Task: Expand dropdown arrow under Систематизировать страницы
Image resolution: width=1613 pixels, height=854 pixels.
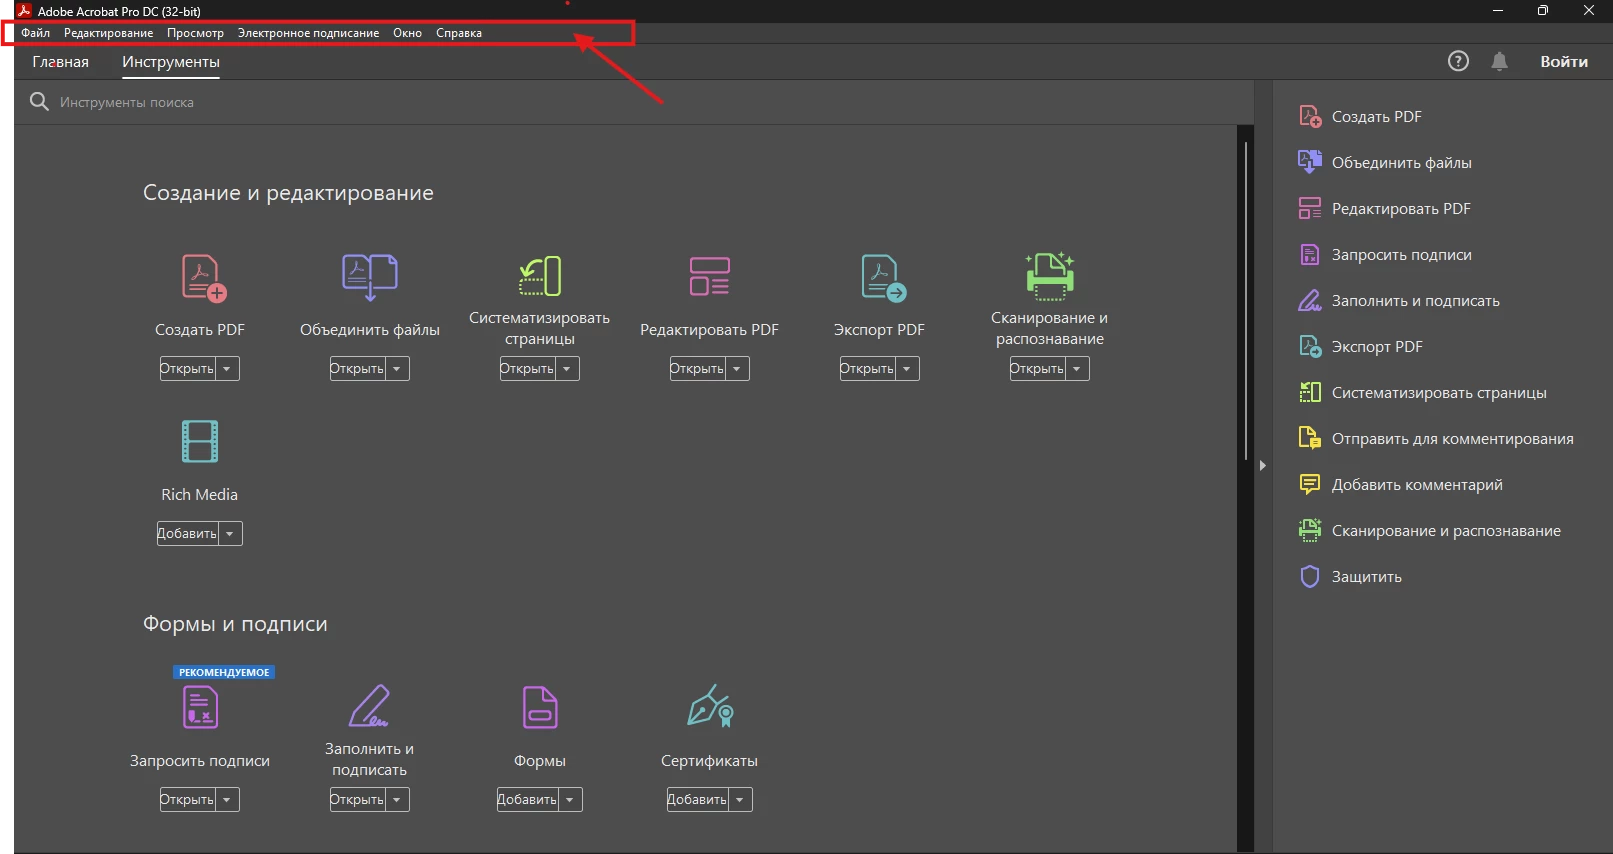Action: (567, 369)
